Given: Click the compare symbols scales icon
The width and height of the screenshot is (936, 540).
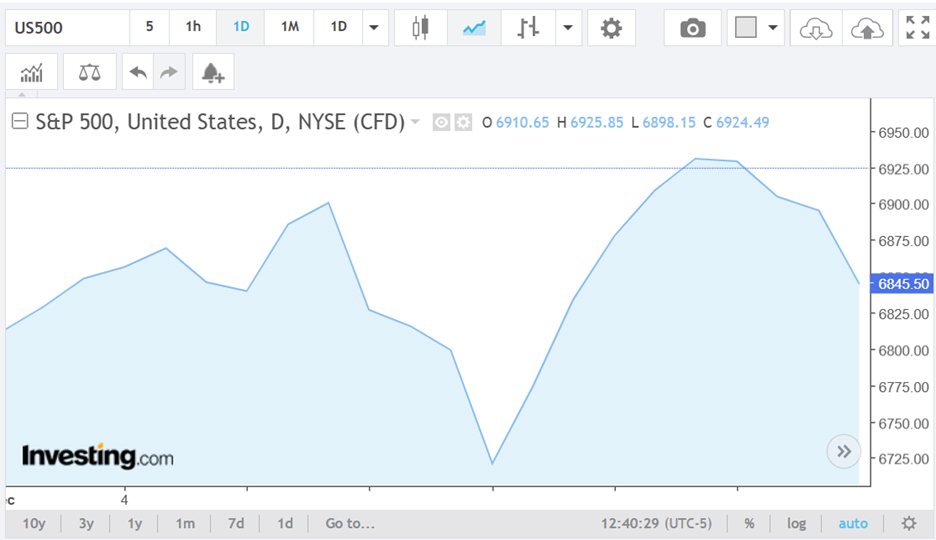Looking at the screenshot, I should click(90, 72).
